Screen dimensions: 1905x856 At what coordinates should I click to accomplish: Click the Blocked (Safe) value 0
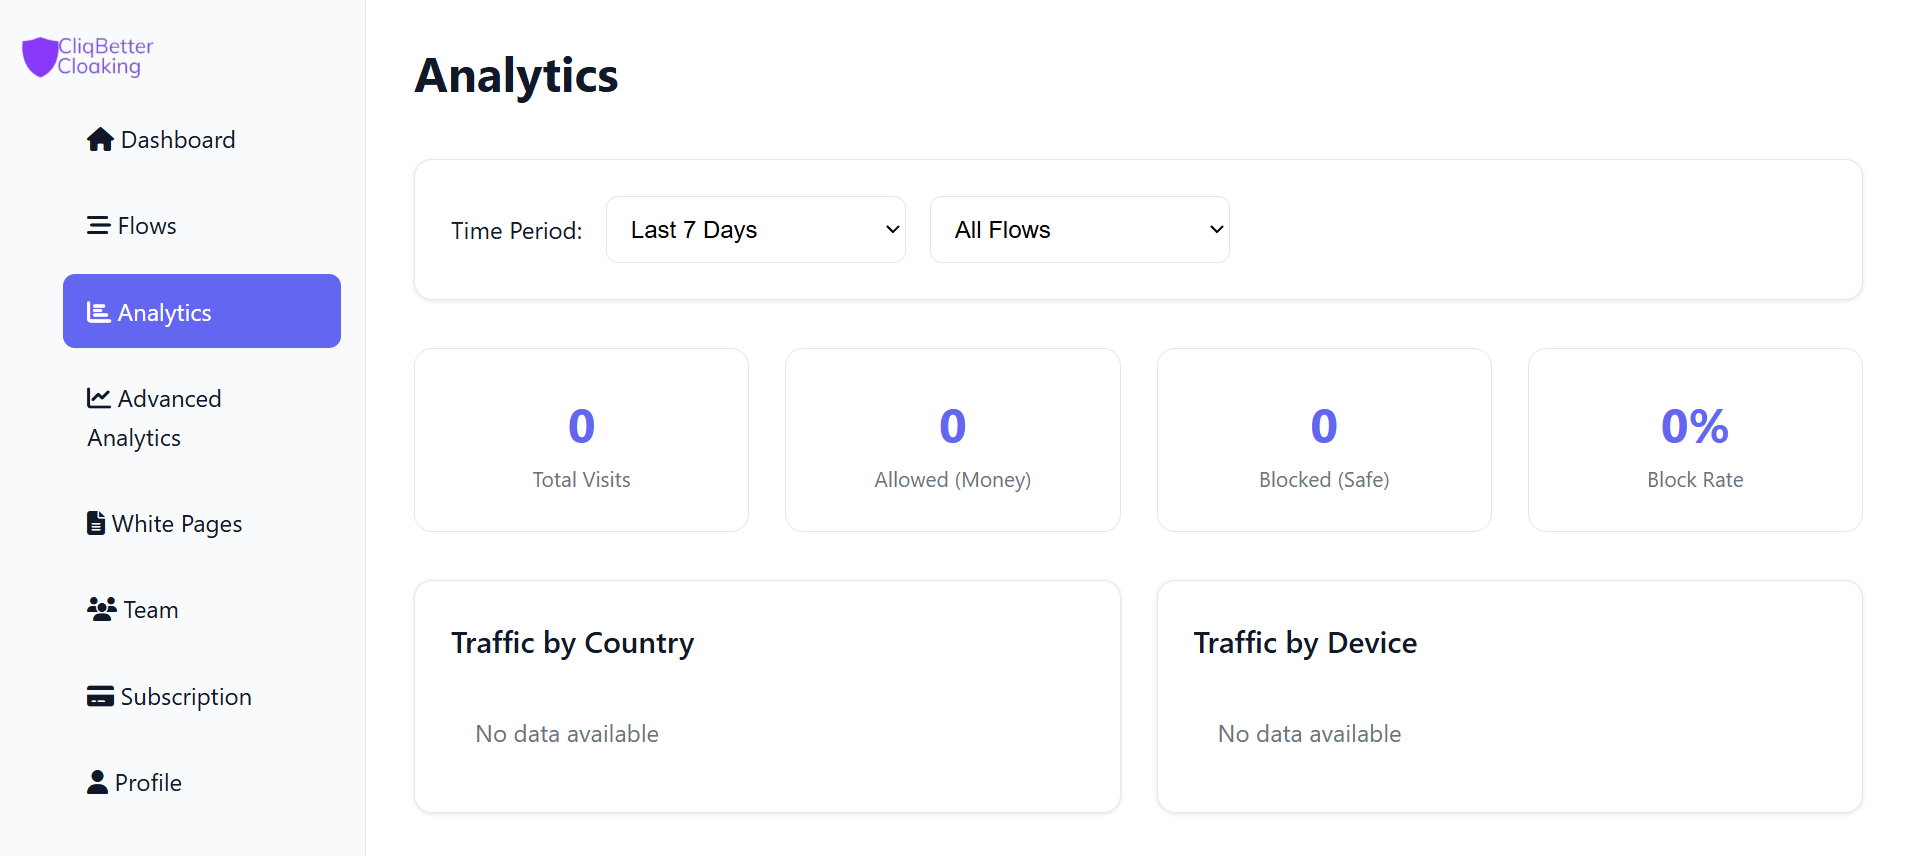[x=1324, y=426]
